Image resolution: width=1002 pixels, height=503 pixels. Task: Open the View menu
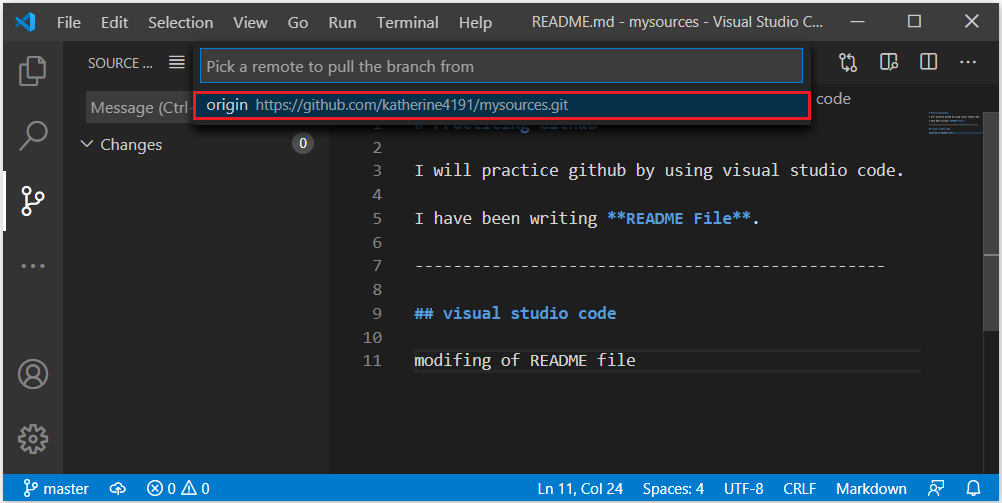250,22
